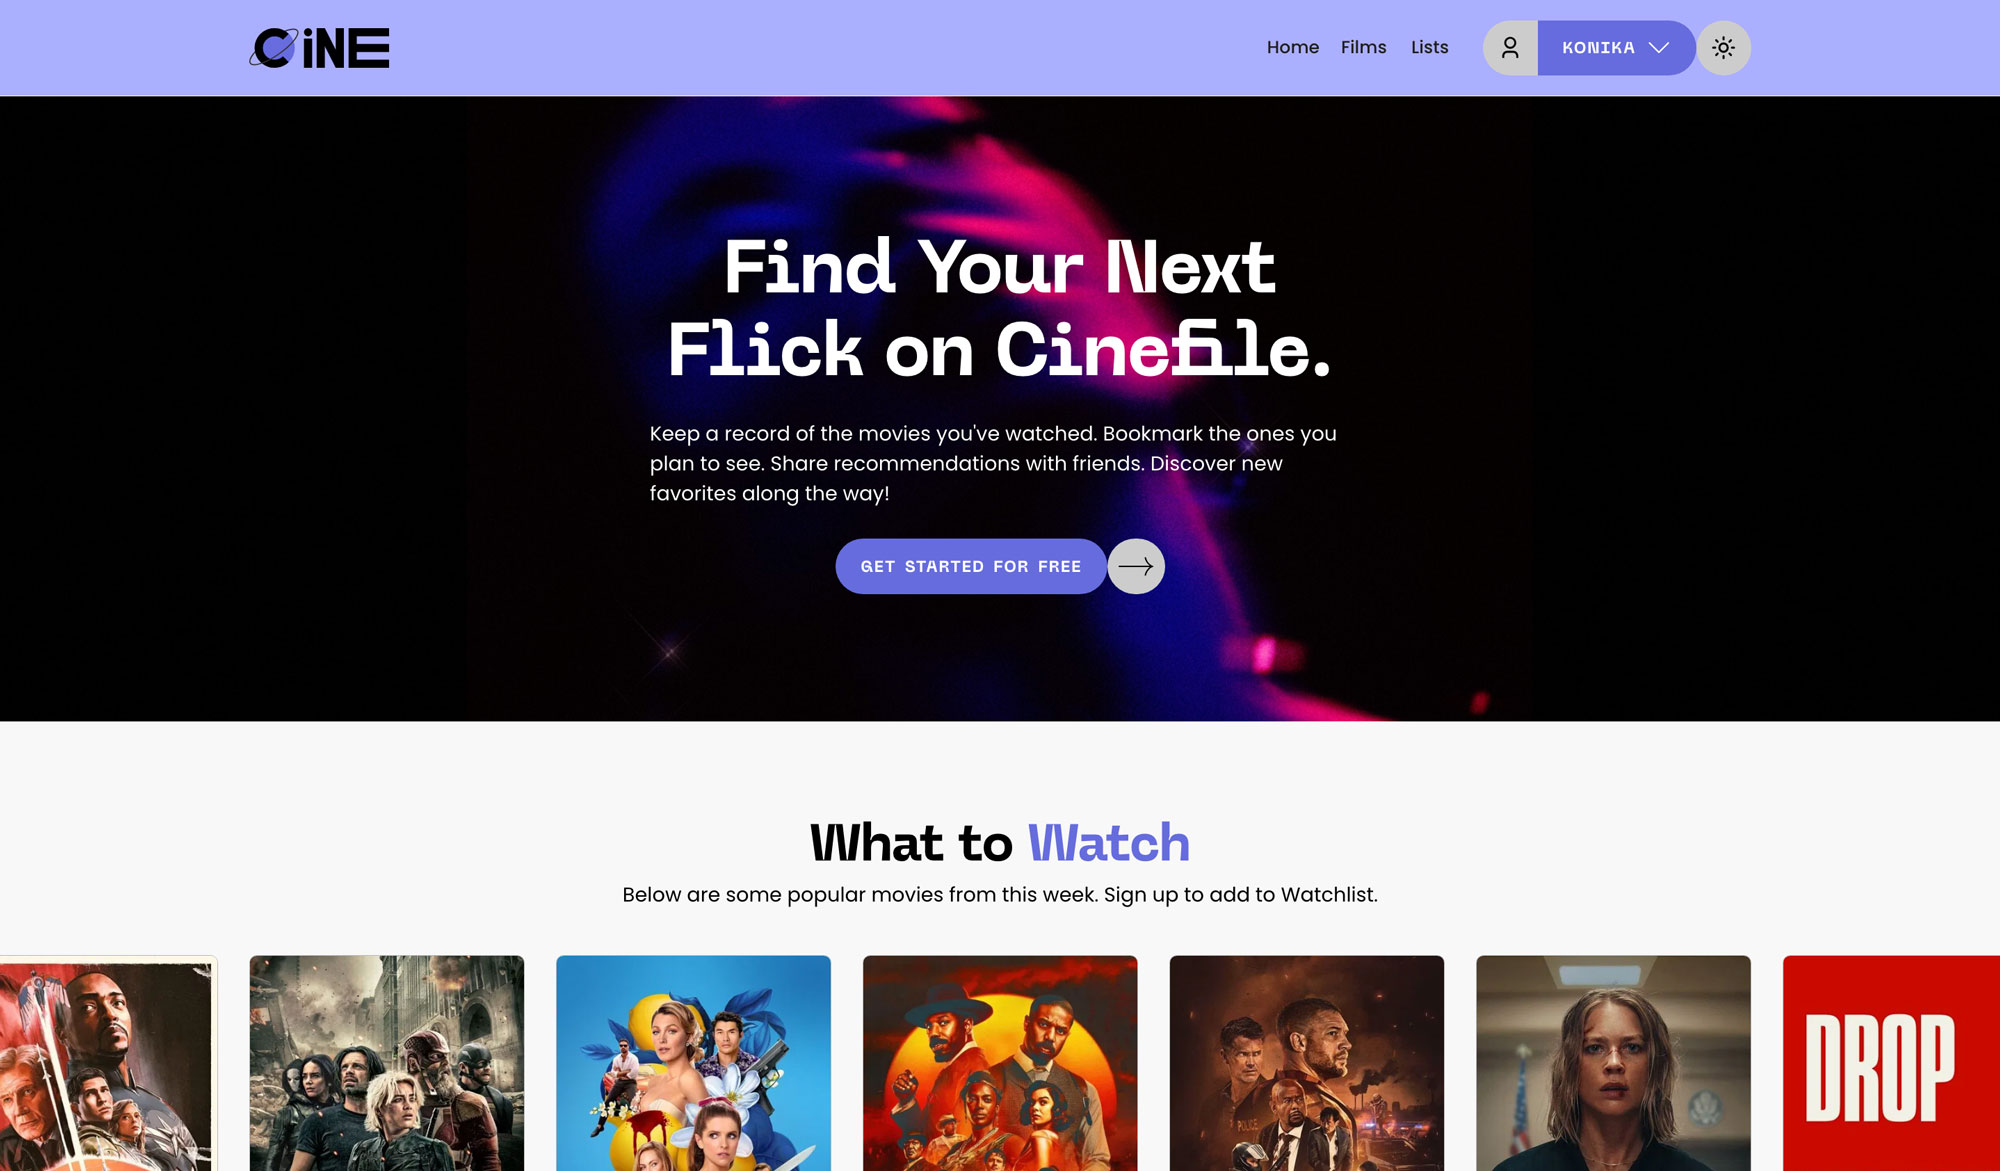Select the blue floral movie poster

693,1063
